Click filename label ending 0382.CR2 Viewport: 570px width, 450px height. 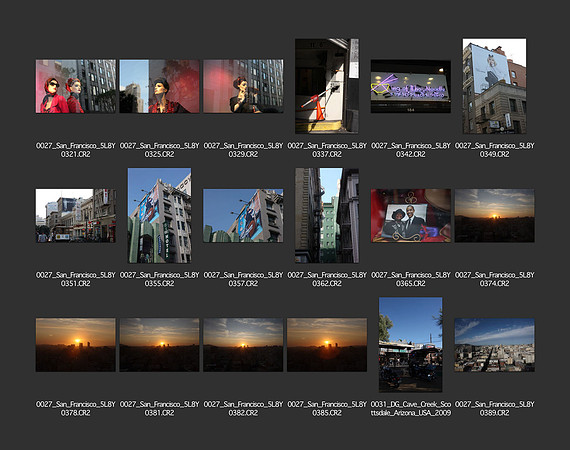tap(243, 409)
